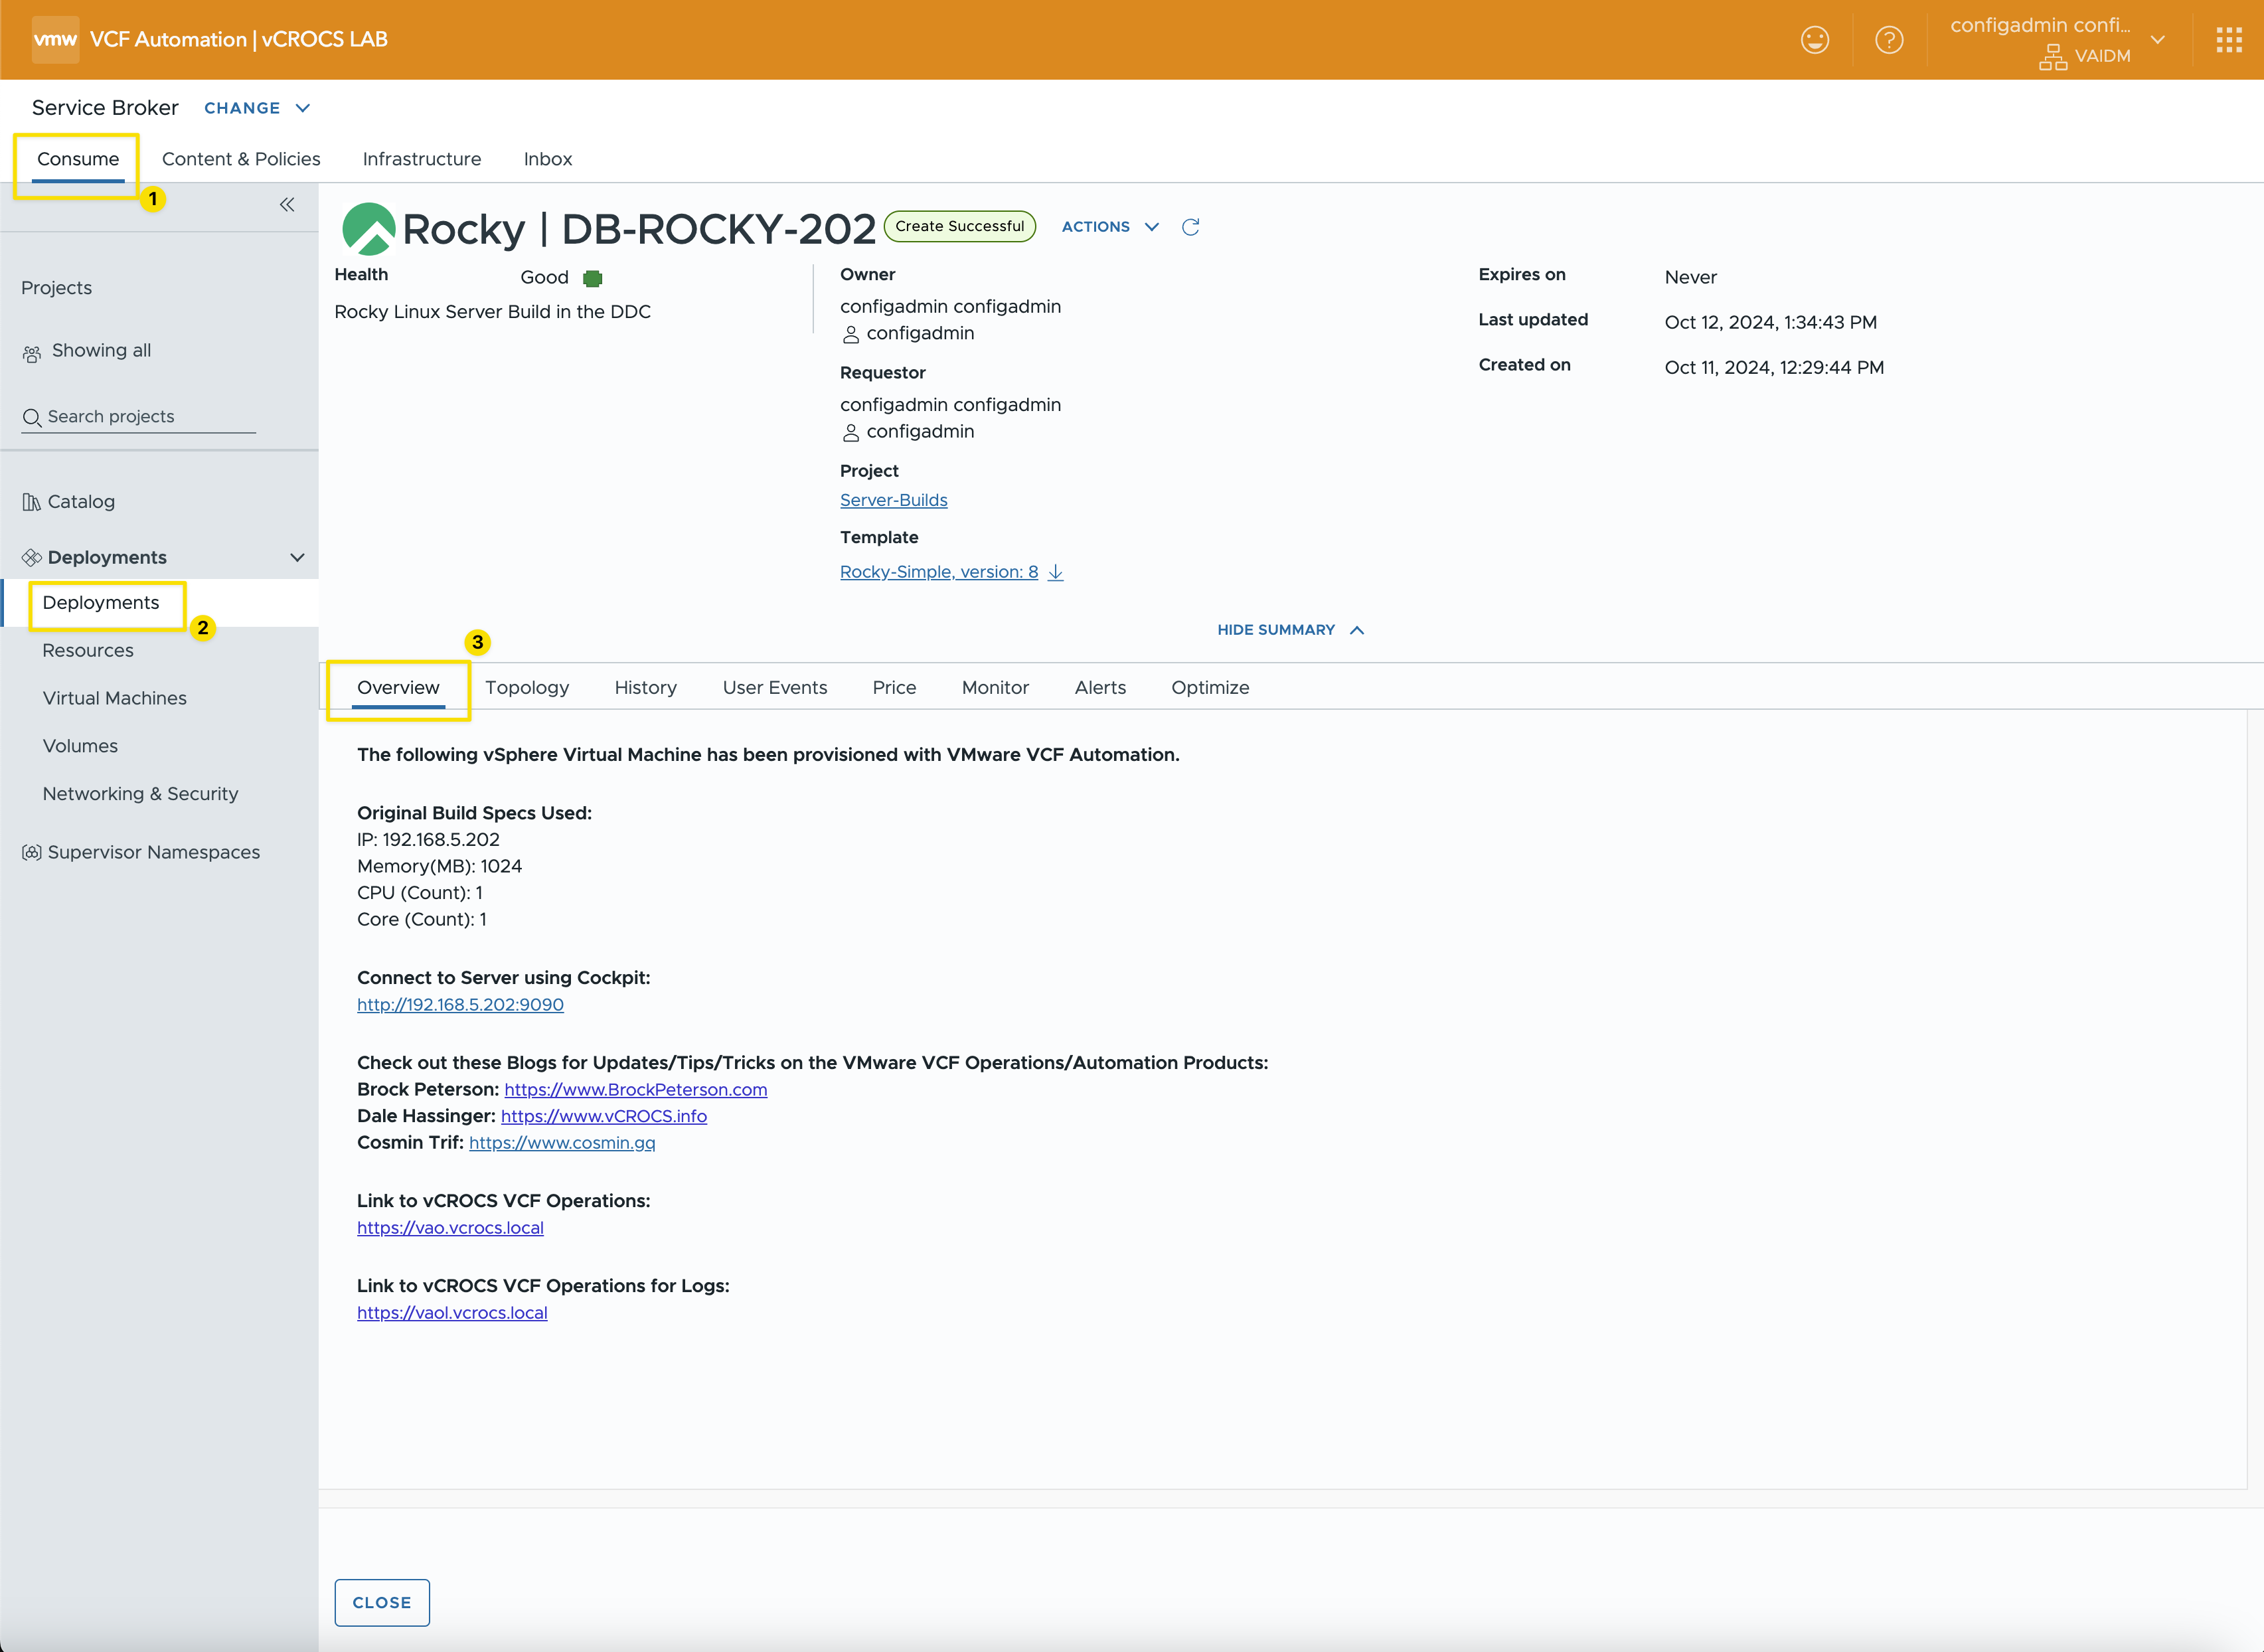Open the apps grid switcher icon
Screen dimensions: 2264x1652
point(2228,40)
